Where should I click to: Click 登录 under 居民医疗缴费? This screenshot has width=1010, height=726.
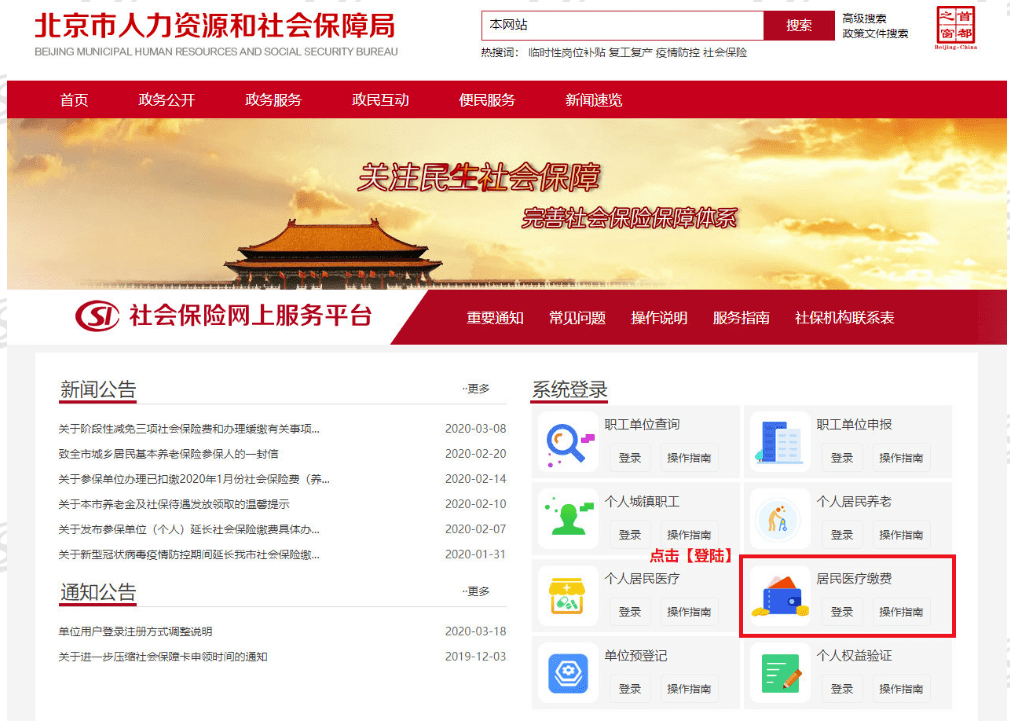tap(842, 612)
